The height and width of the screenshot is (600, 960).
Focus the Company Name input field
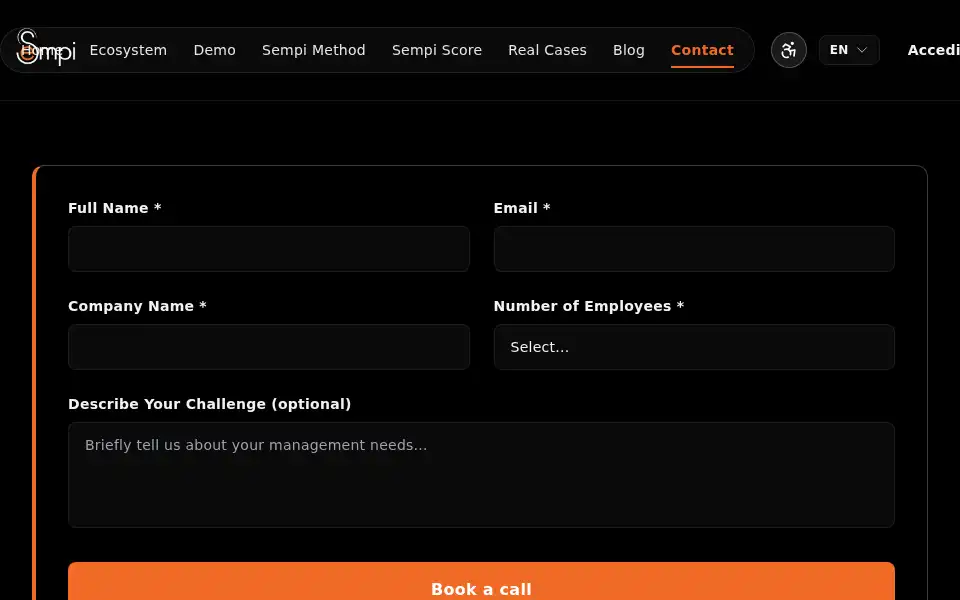coord(269,347)
